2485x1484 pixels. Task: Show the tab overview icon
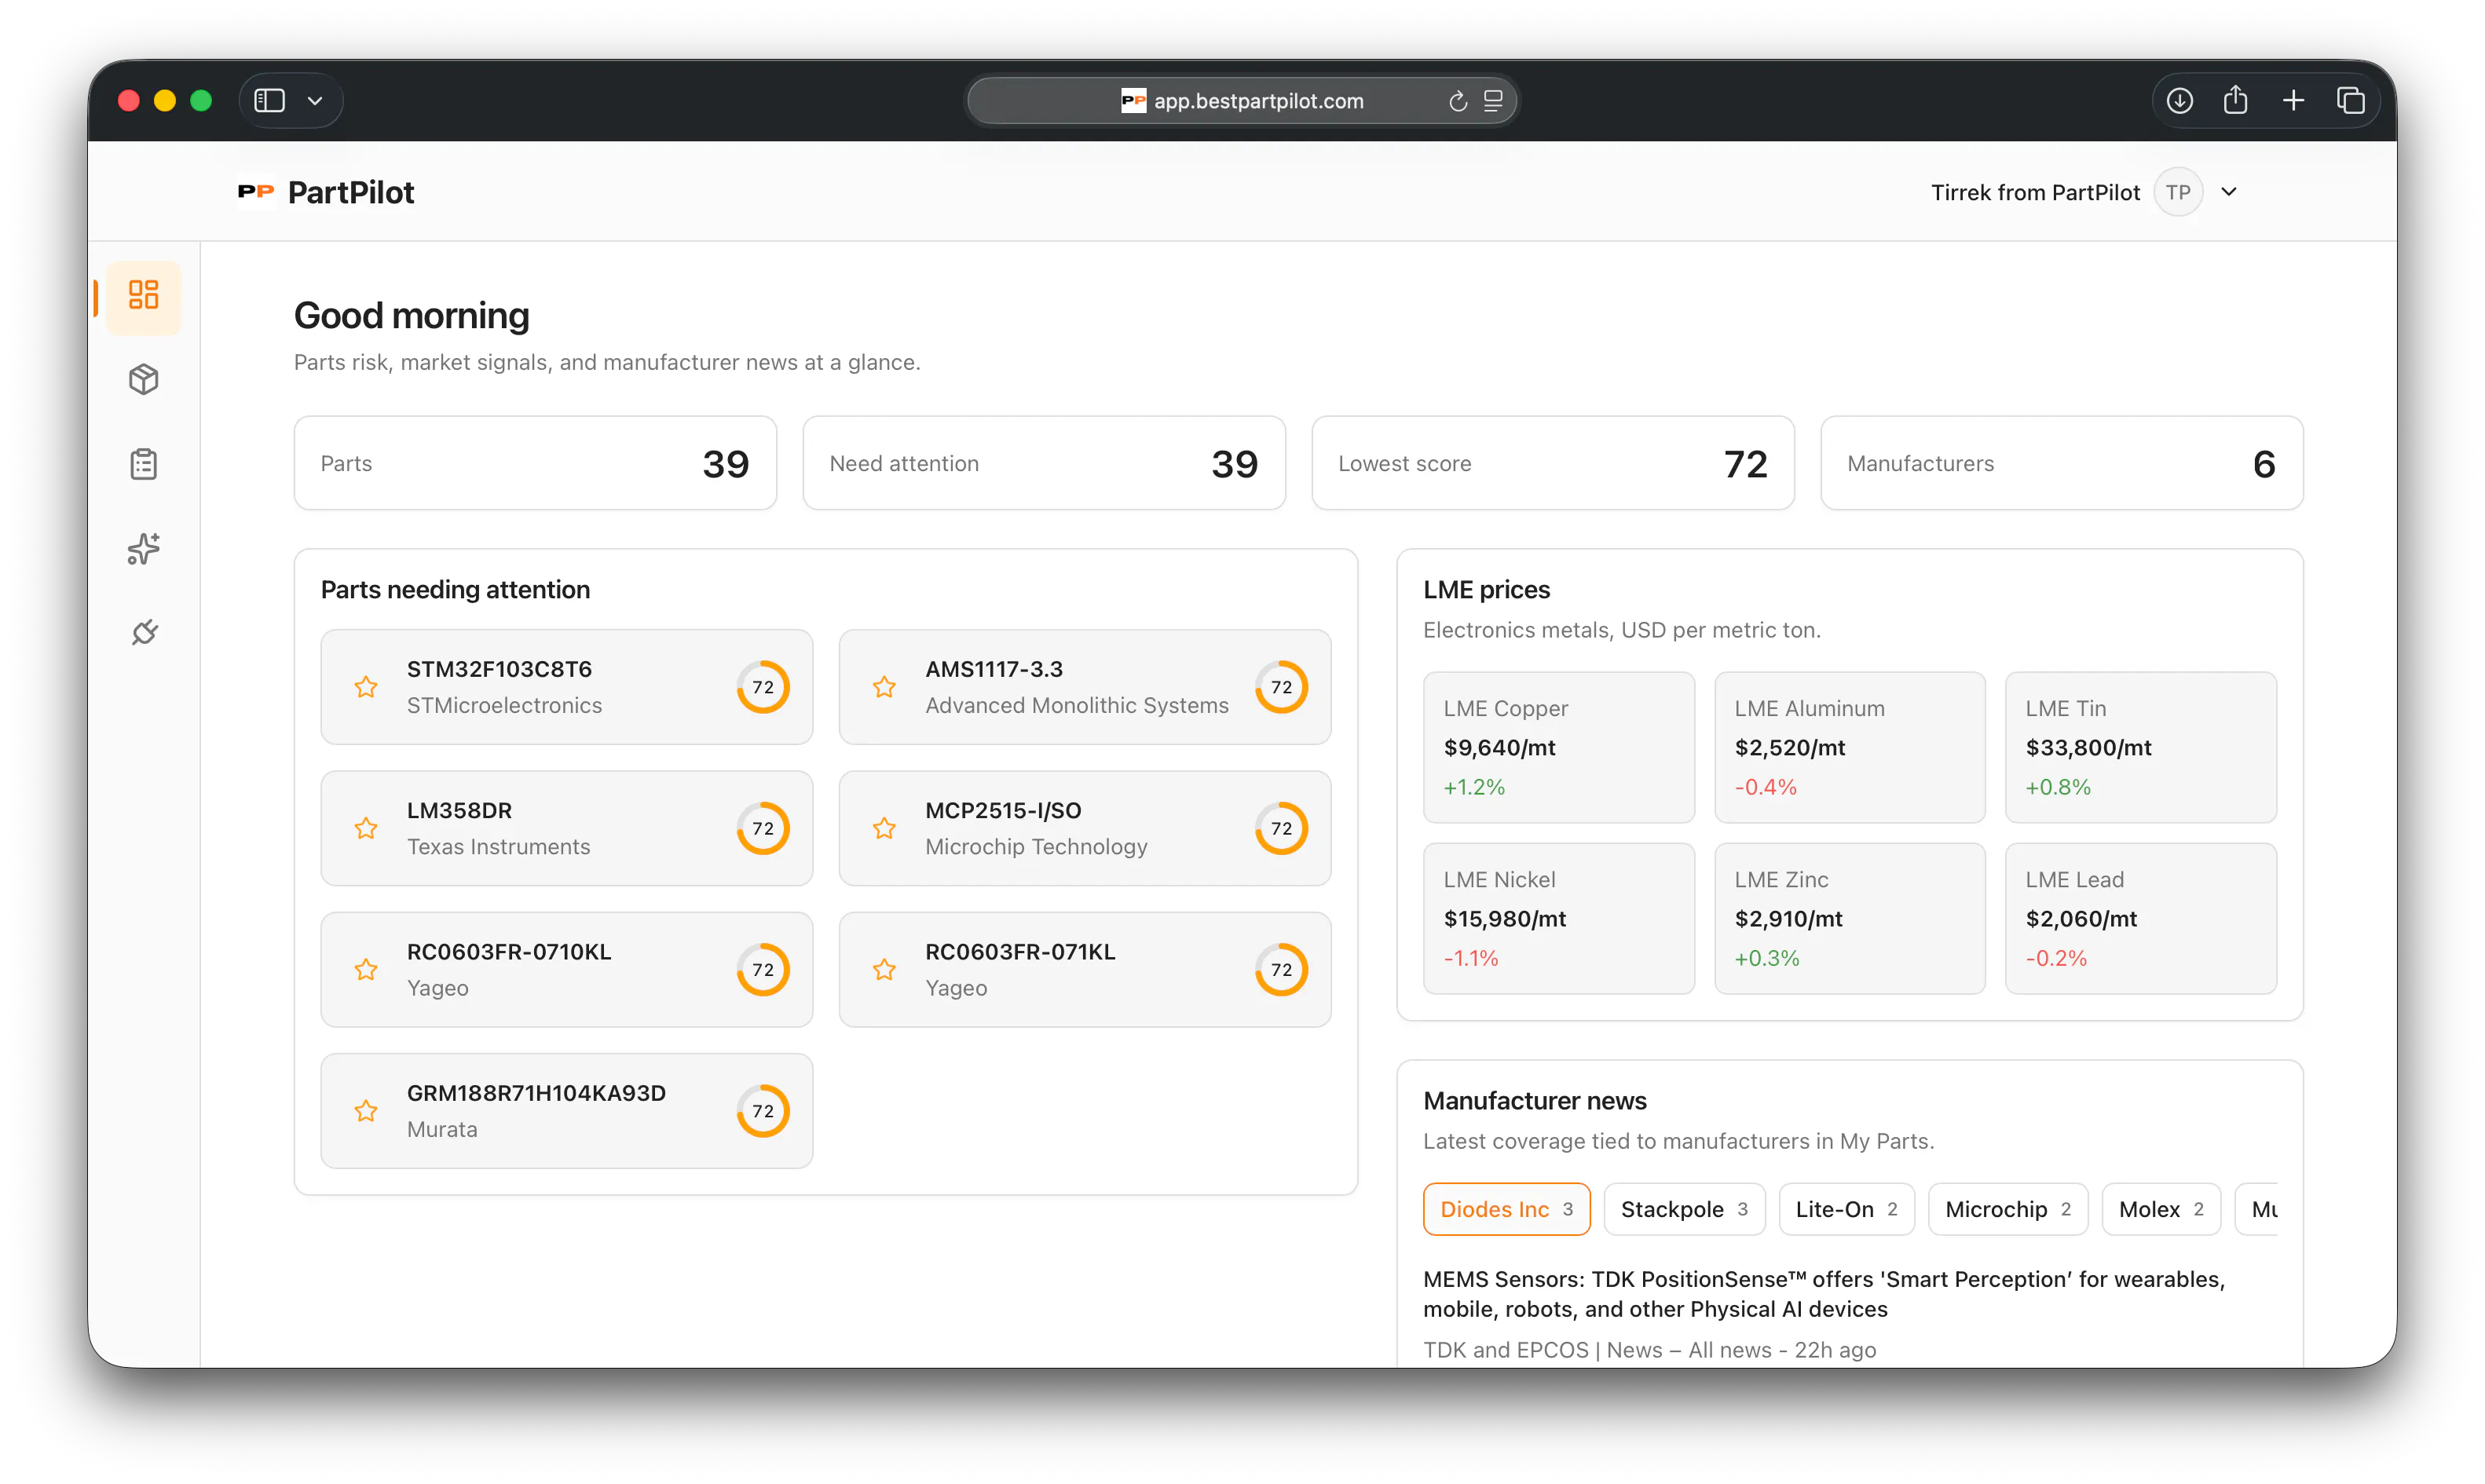[2351, 101]
